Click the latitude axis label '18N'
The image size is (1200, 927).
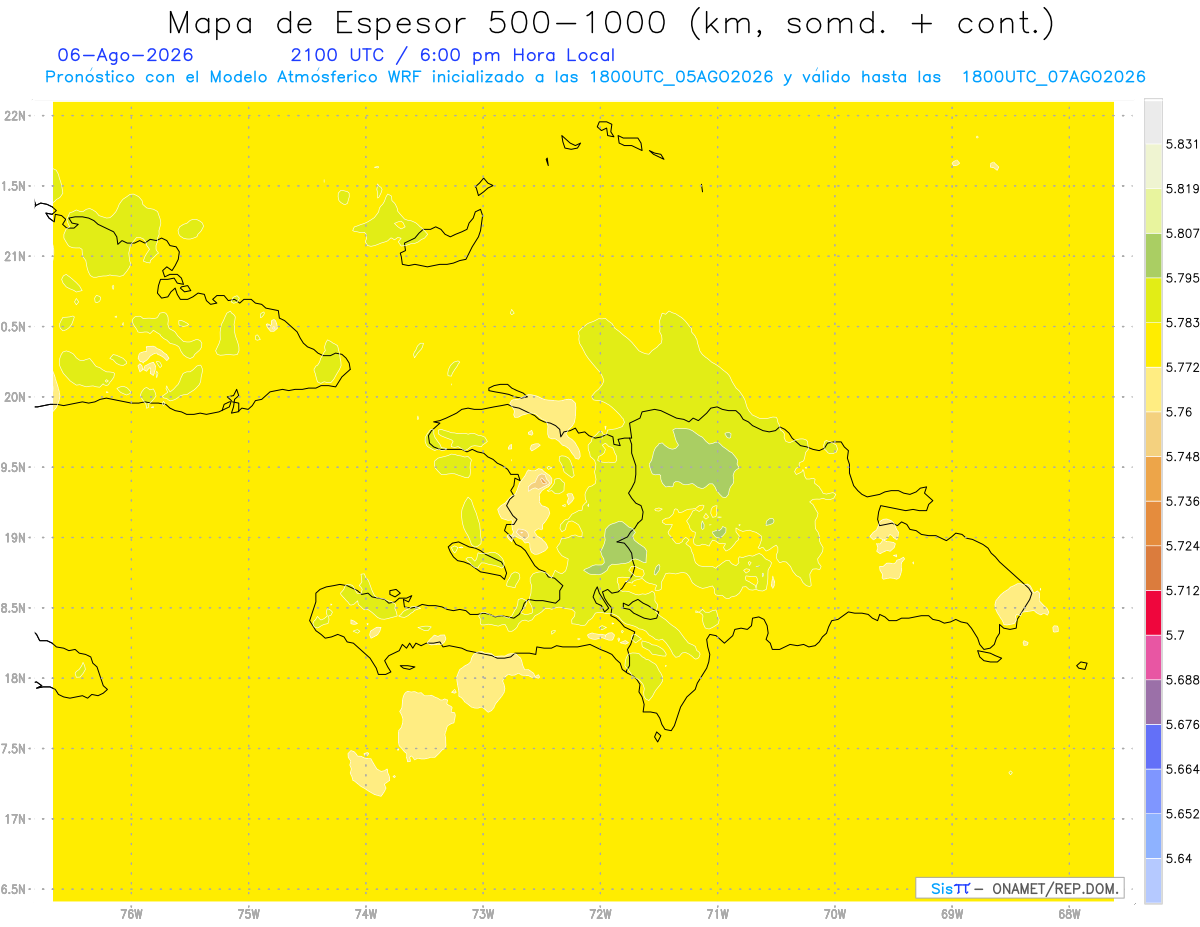tap(17, 679)
